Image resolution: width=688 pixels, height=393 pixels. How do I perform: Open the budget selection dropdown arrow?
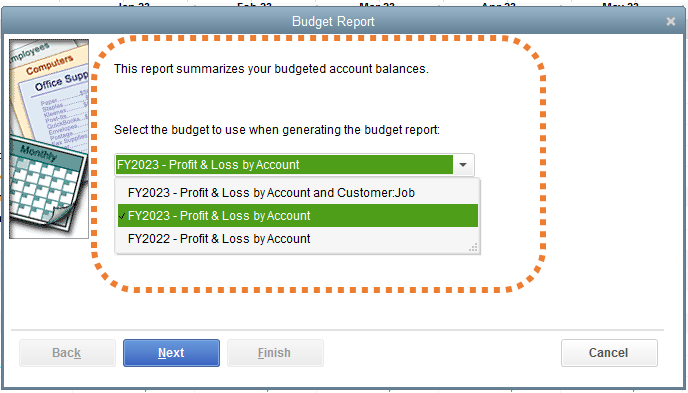pyautogui.click(x=463, y=165)
